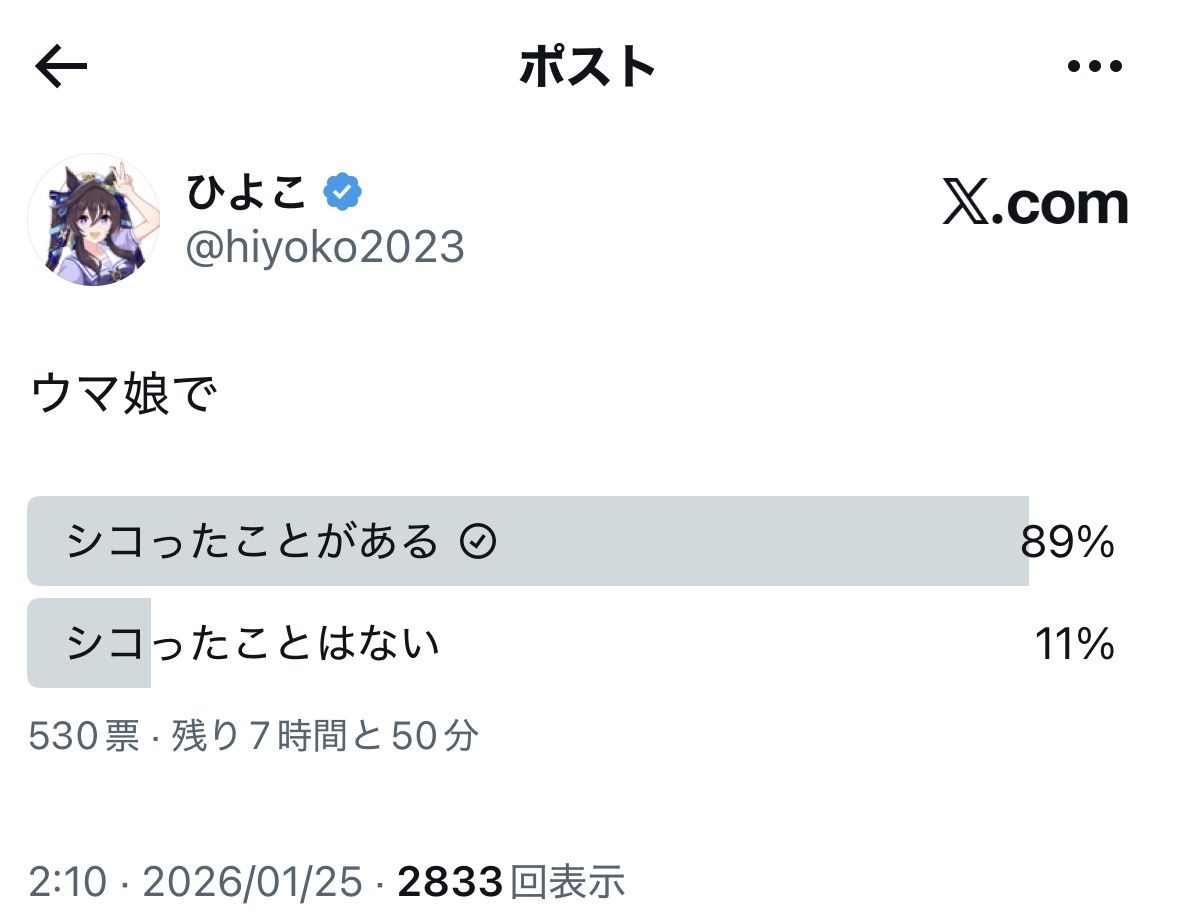Click the 2:10 post timestamp
Image resolution: width=1179 pixels, height=917 pixels.
[67, 882]
